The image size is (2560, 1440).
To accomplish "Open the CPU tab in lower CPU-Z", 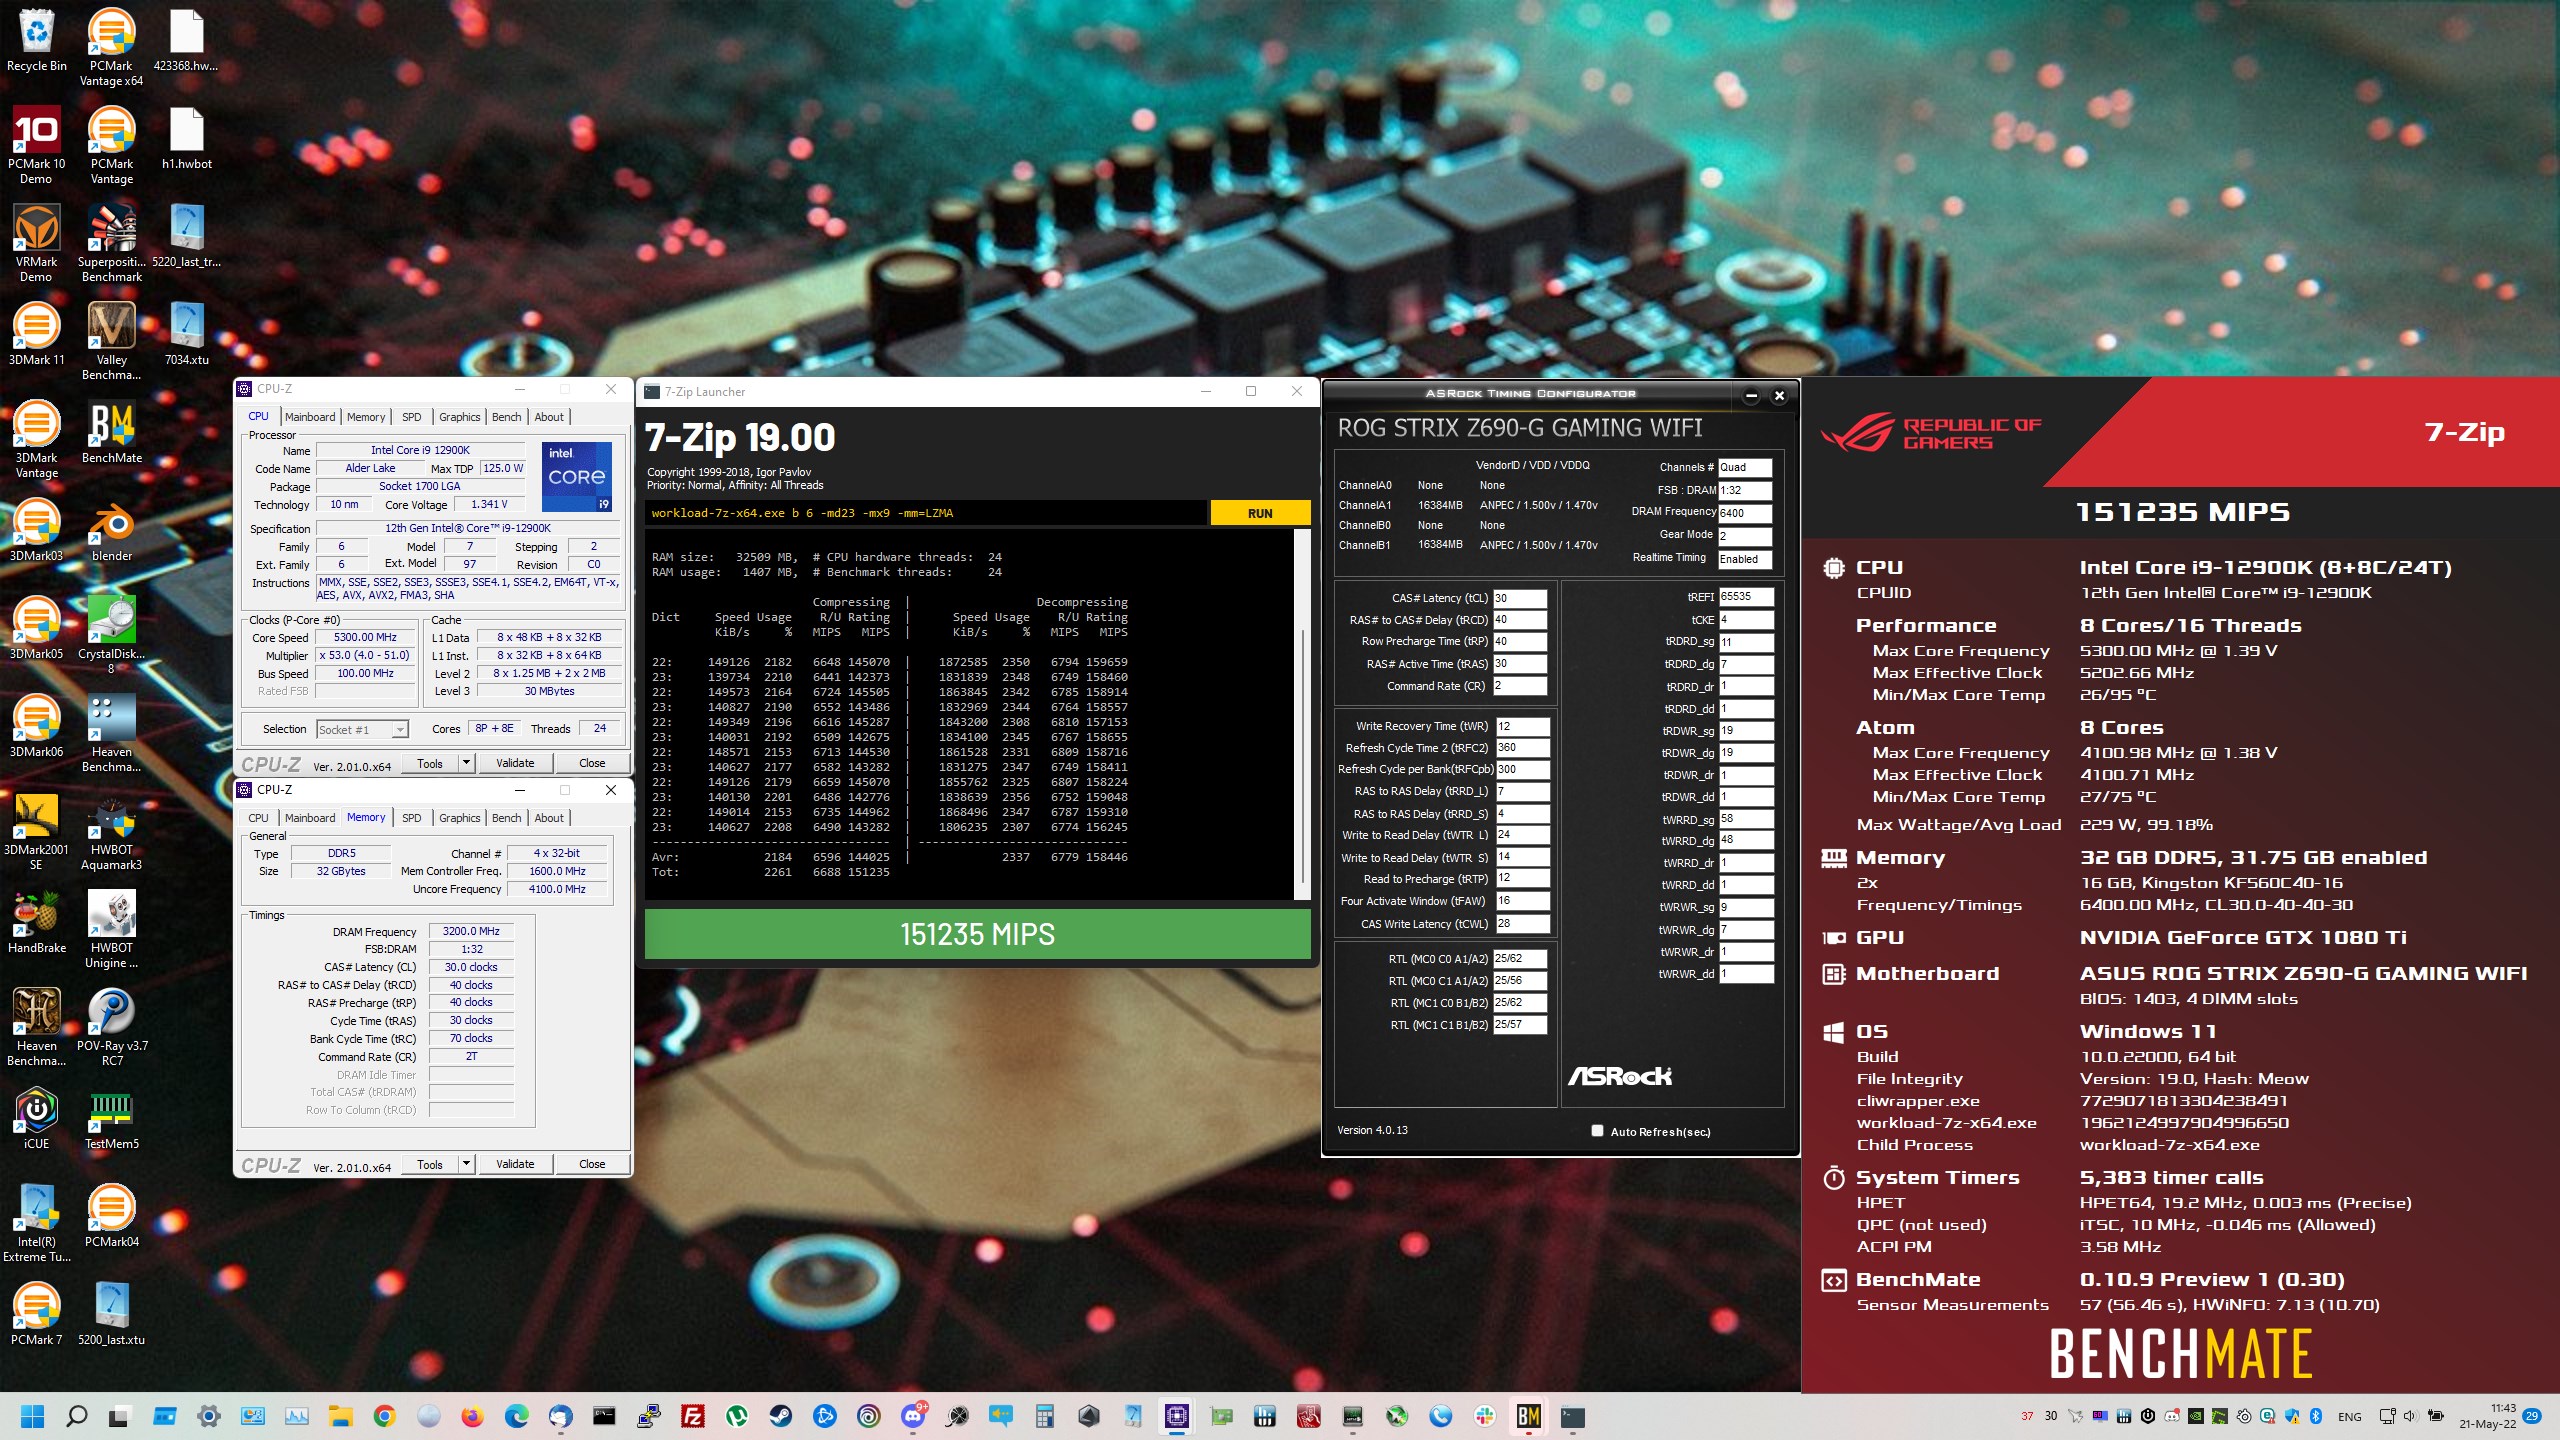I will [x=258, y=818].
